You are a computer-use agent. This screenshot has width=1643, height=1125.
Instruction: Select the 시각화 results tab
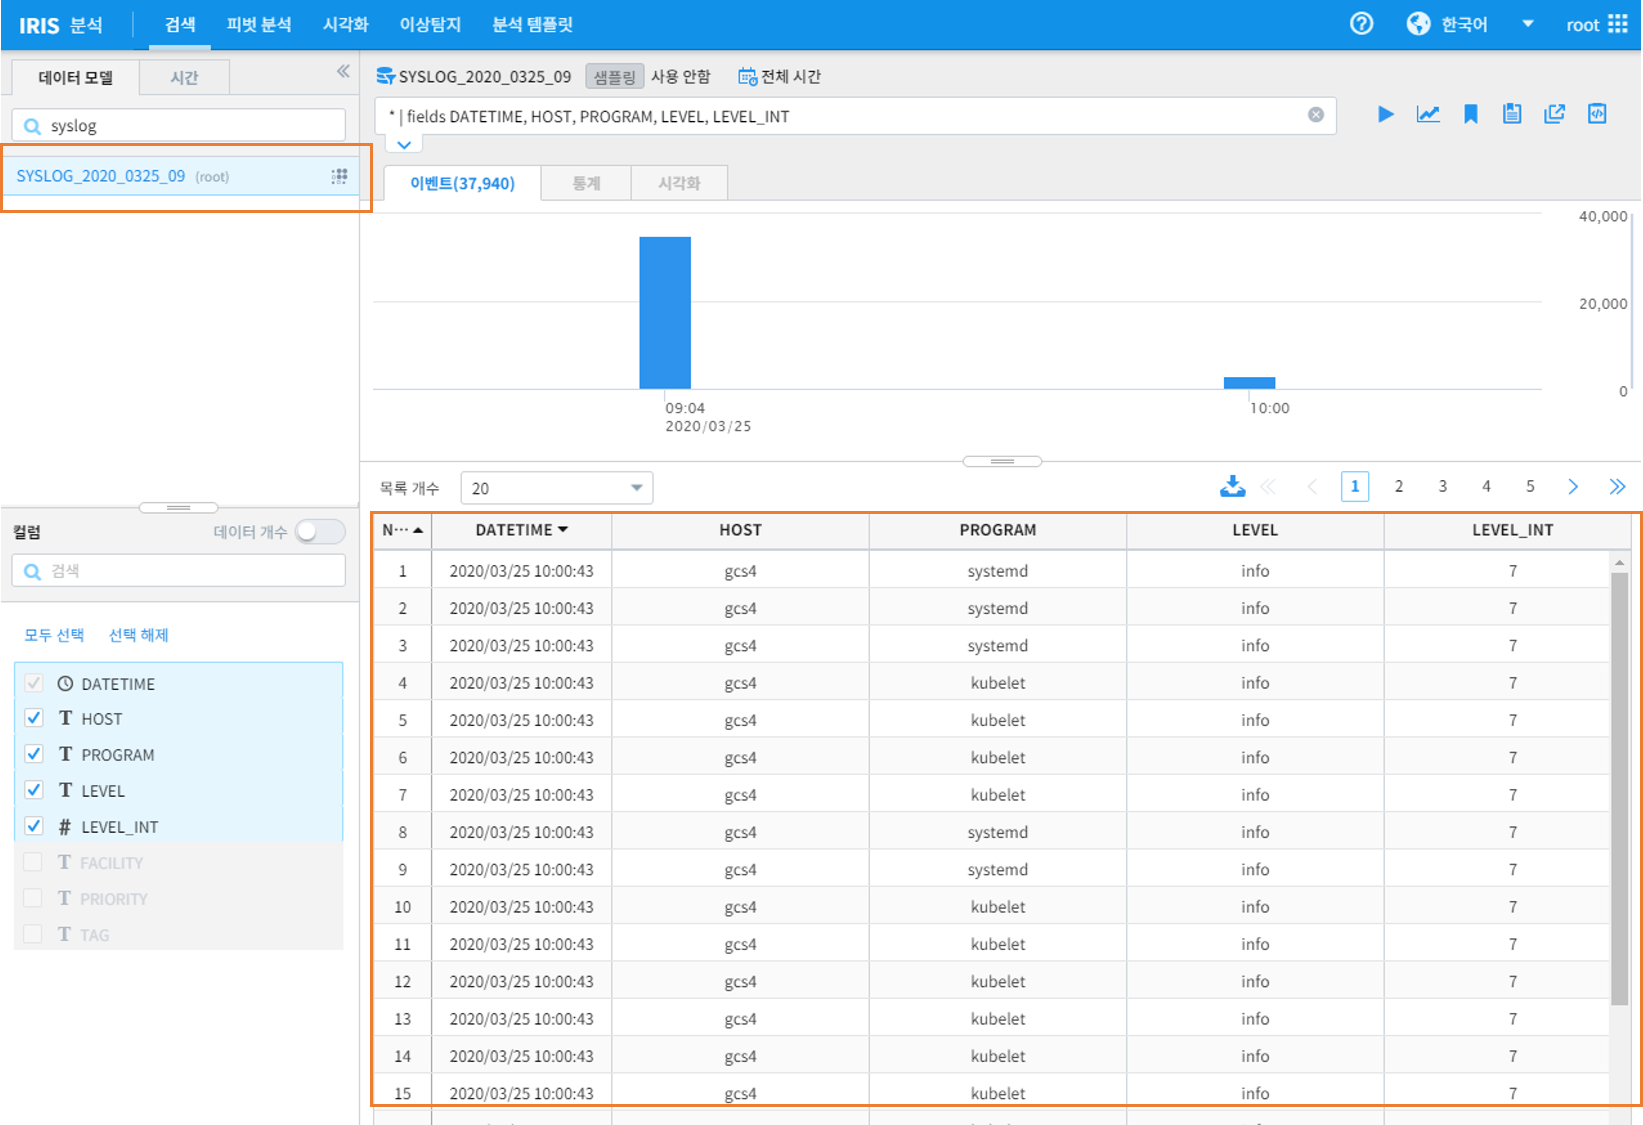click(679, 183)
